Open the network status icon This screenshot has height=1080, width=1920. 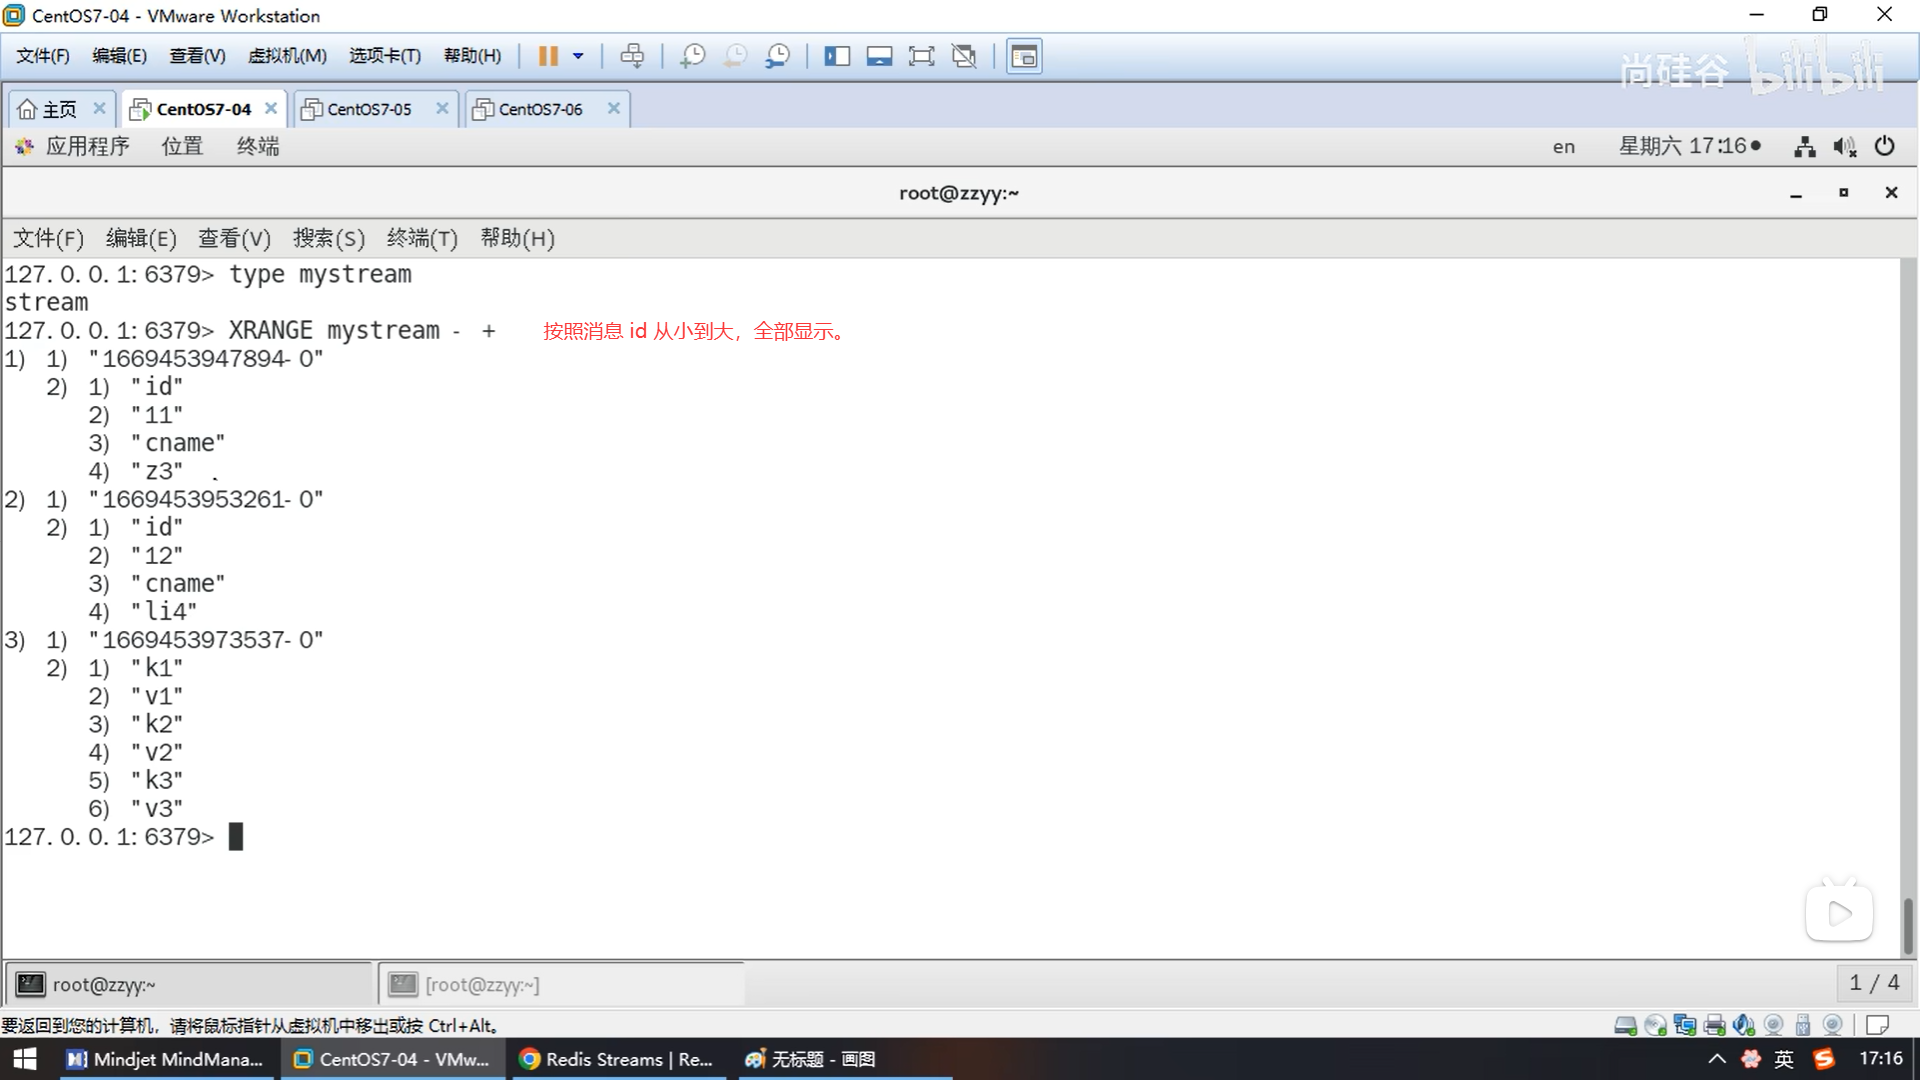coord(1804,147)
